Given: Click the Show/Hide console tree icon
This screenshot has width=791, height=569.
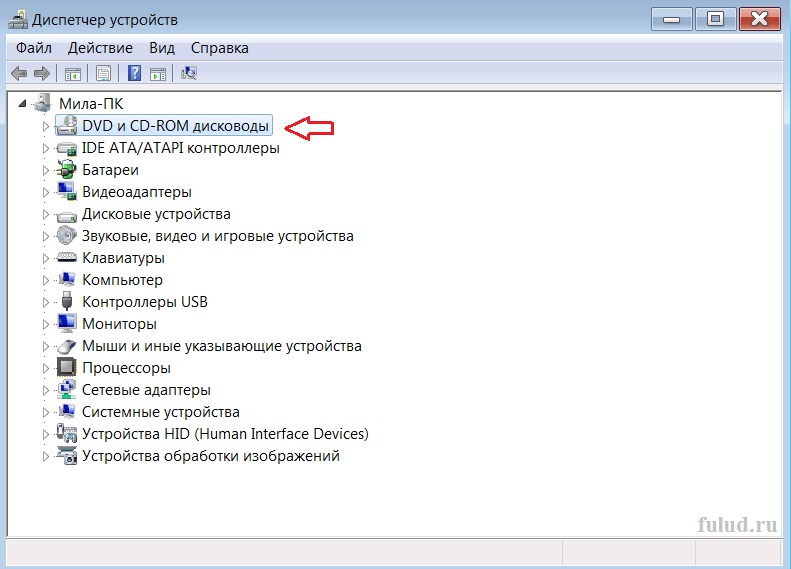Looking at the screenshot, I should tap(73, 74).
